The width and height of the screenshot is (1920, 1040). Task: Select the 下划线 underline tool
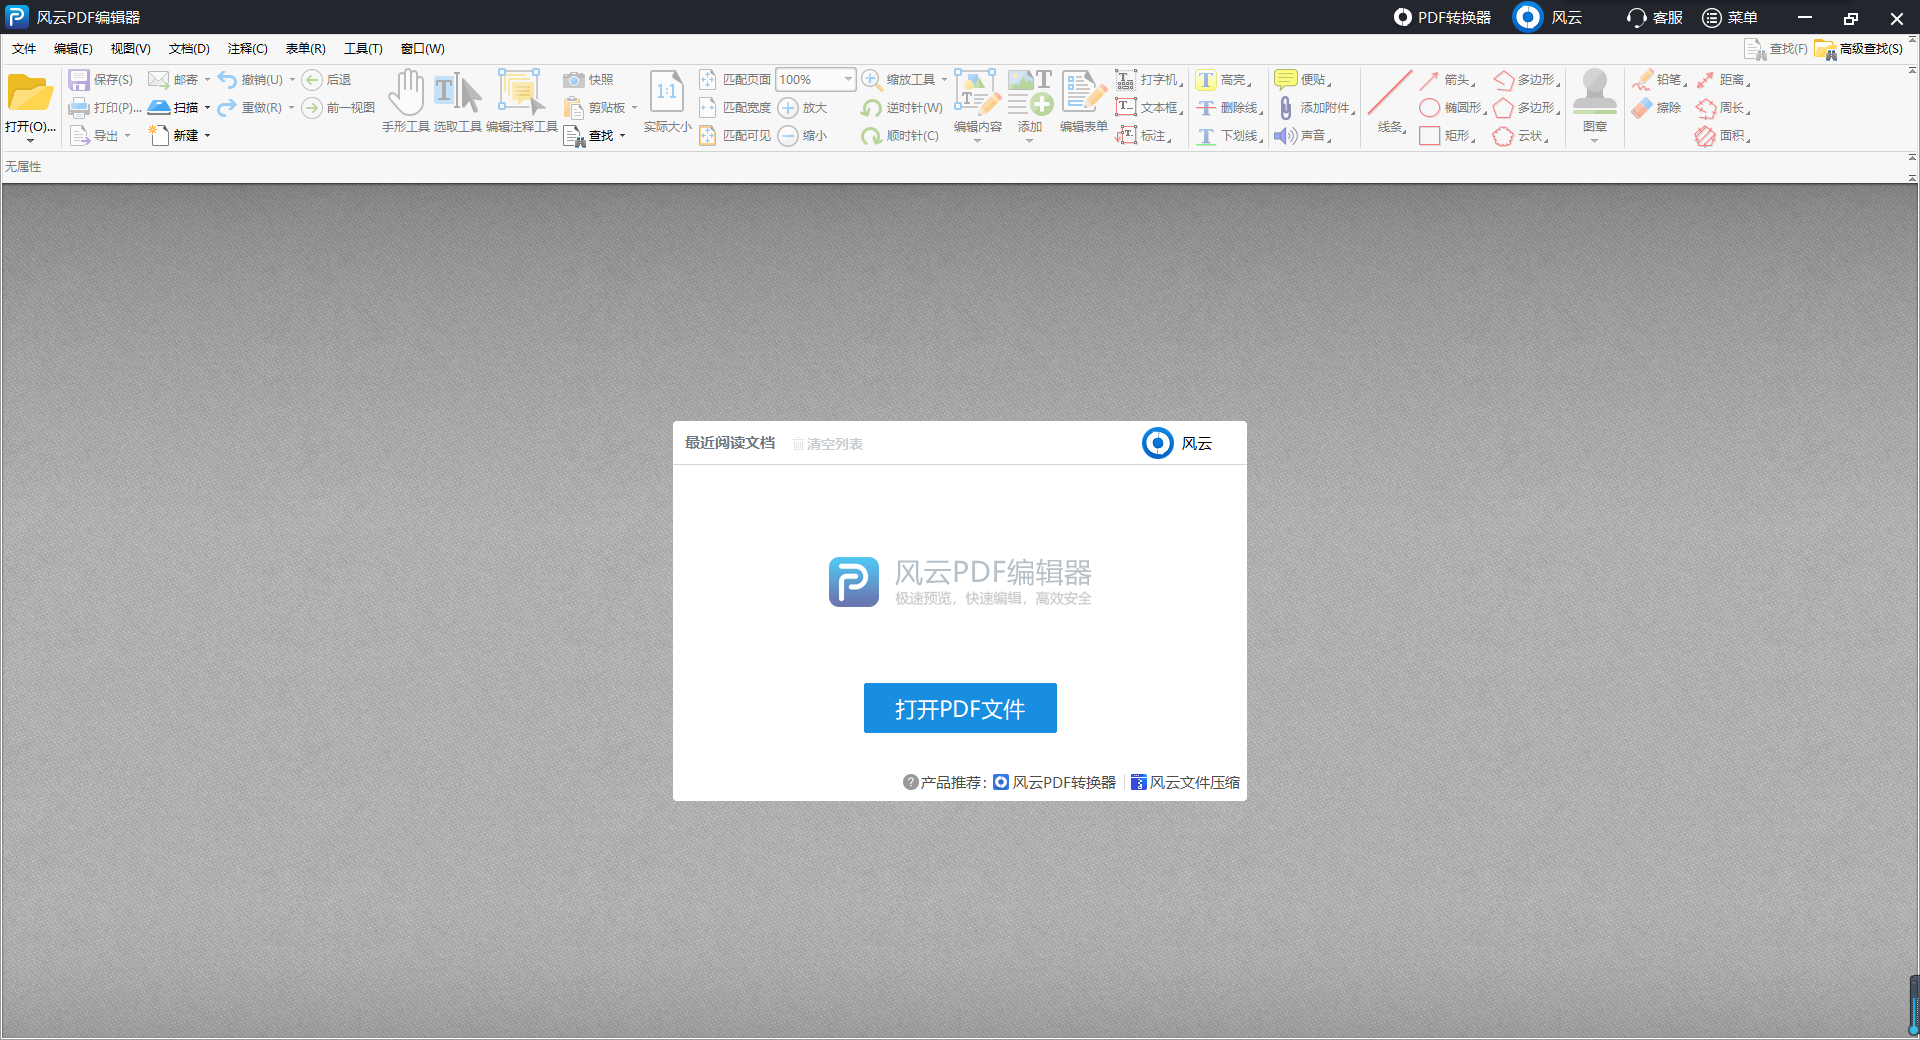[x=1230, y=136]
